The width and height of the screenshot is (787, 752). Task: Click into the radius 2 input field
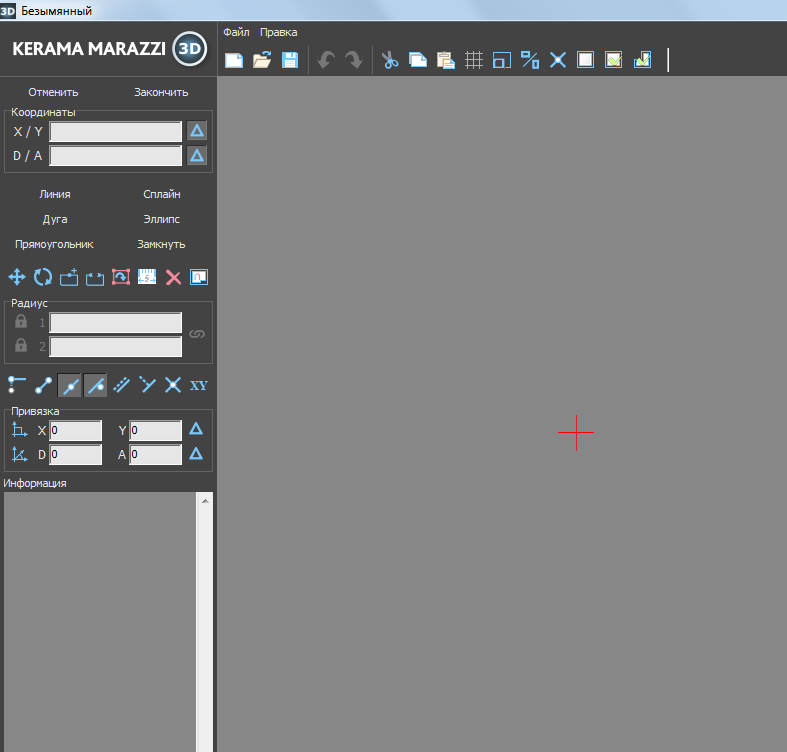coord(115,347)
